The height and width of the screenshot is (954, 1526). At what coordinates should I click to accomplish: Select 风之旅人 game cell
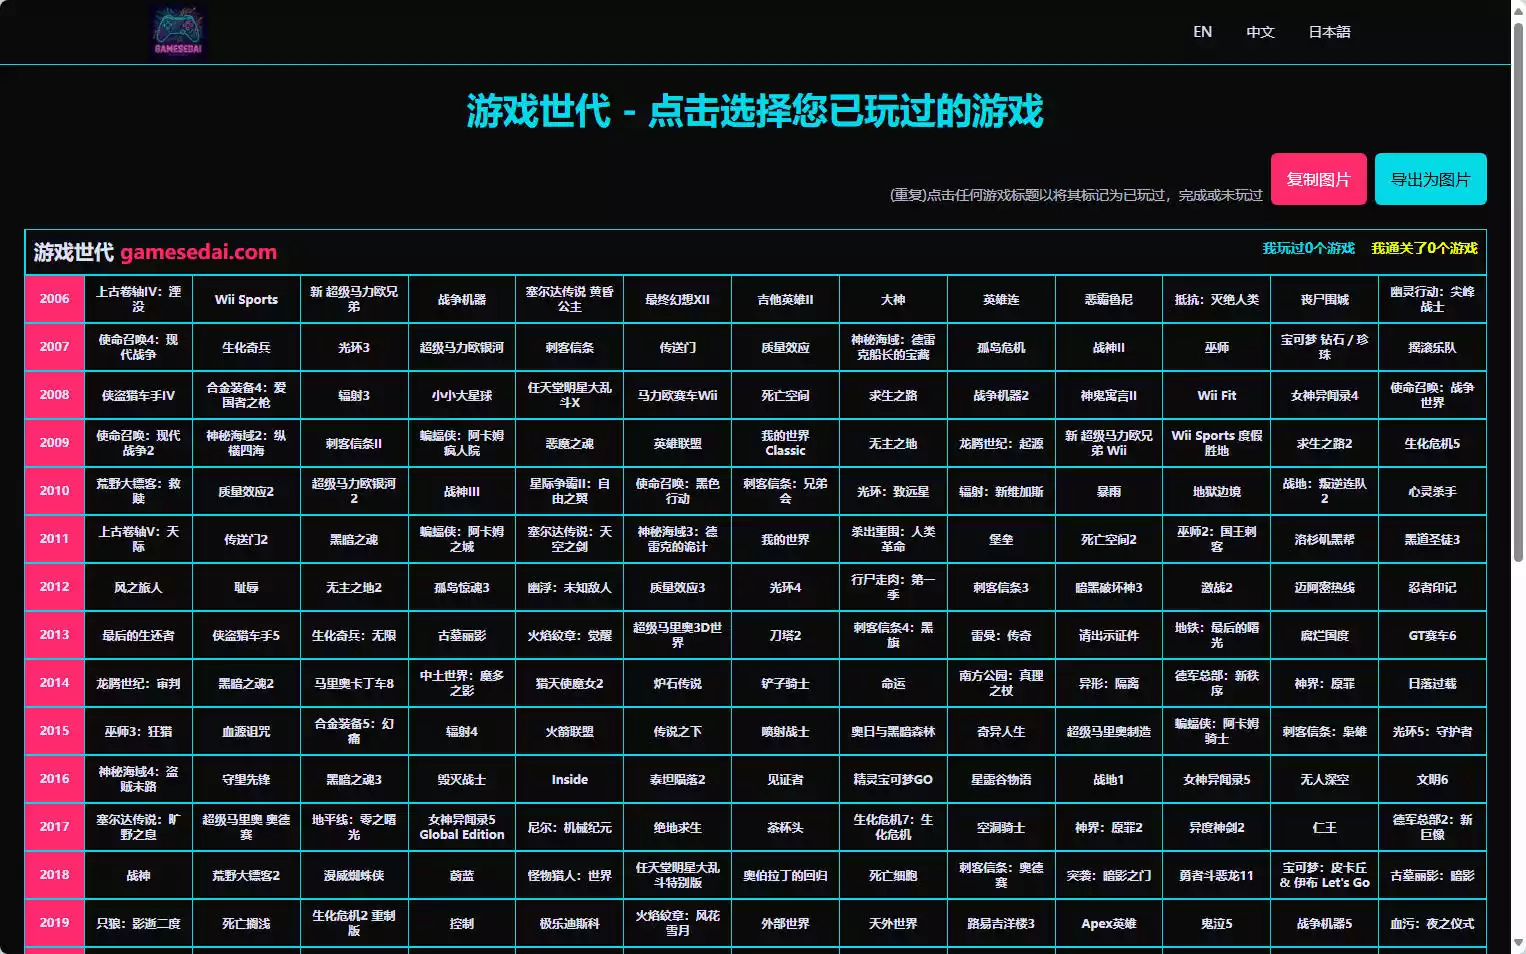(x=138, y=587)
